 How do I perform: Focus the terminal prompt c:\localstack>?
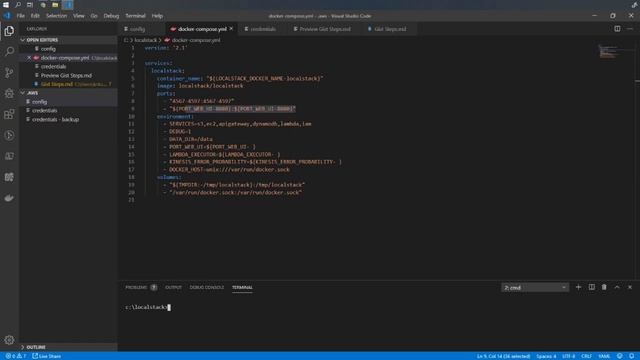click(148, 307)
